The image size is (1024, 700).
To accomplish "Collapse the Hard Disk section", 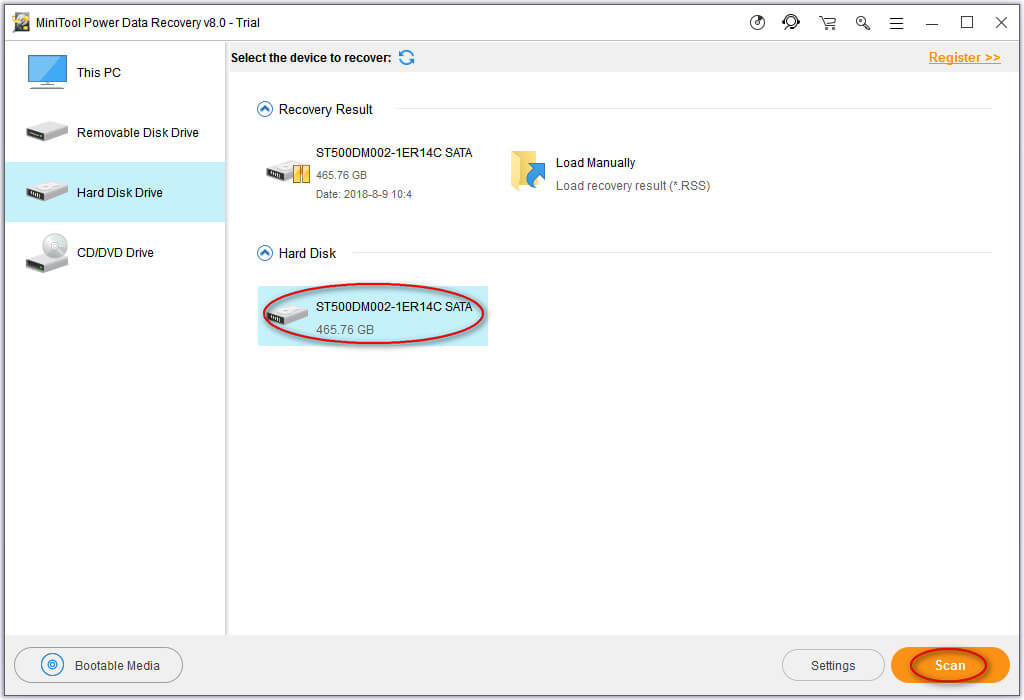I will [264, 253].
